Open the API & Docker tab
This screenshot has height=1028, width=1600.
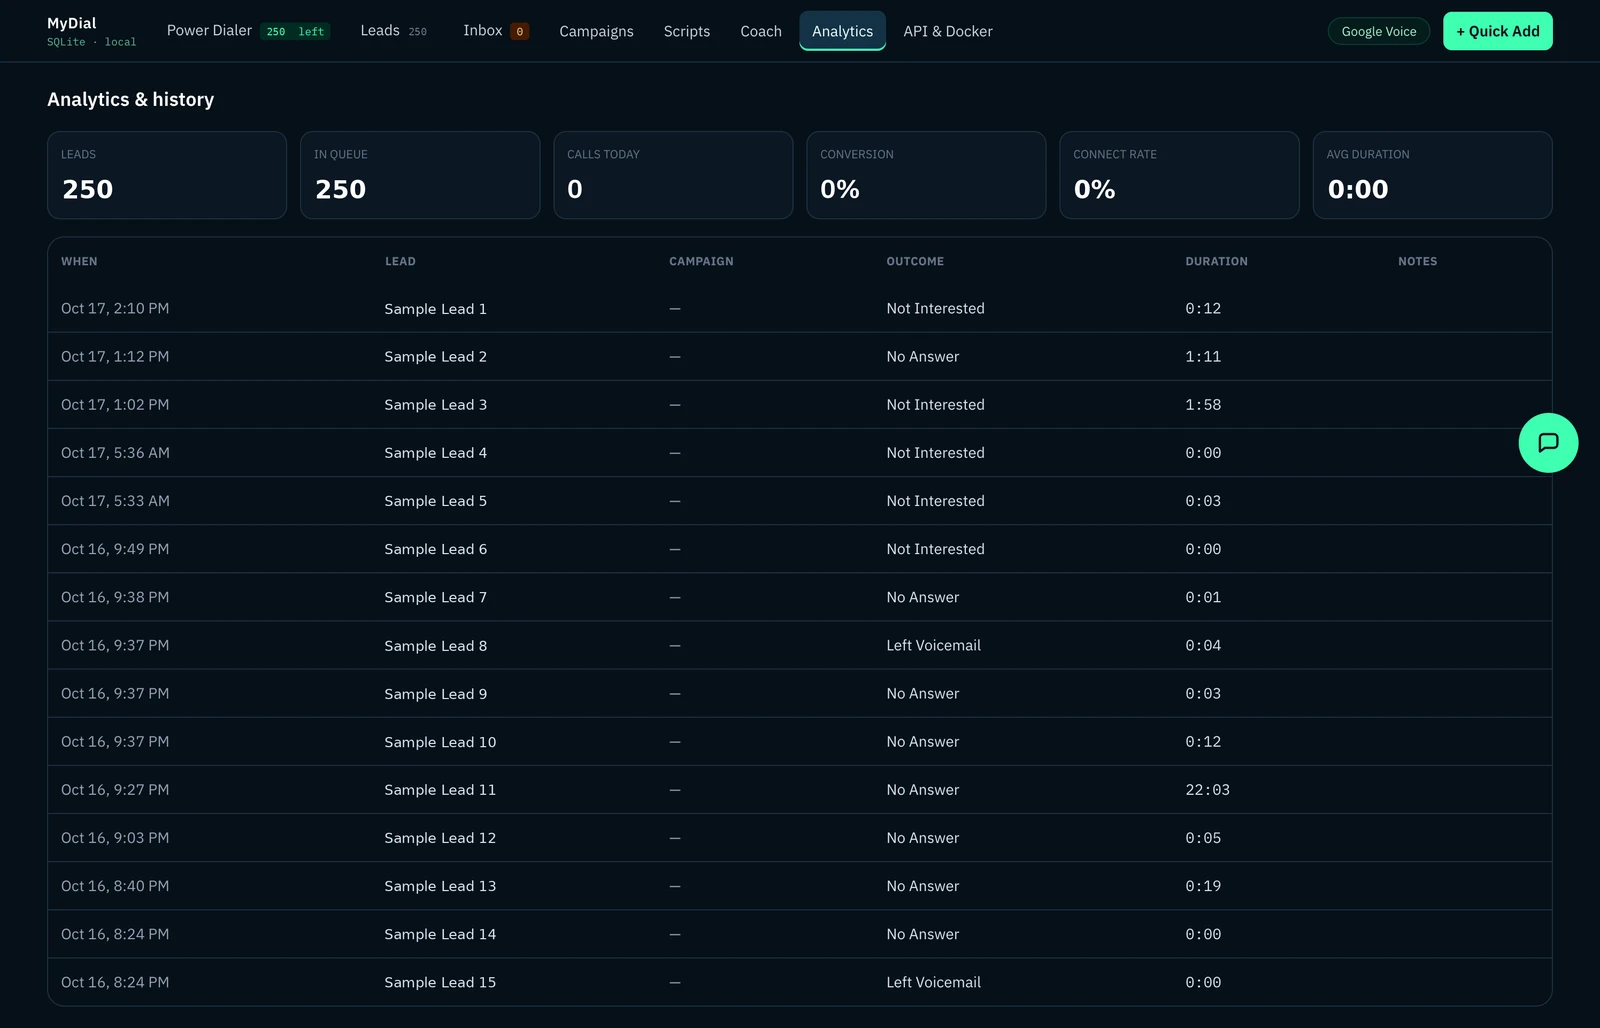coord(948,31)
